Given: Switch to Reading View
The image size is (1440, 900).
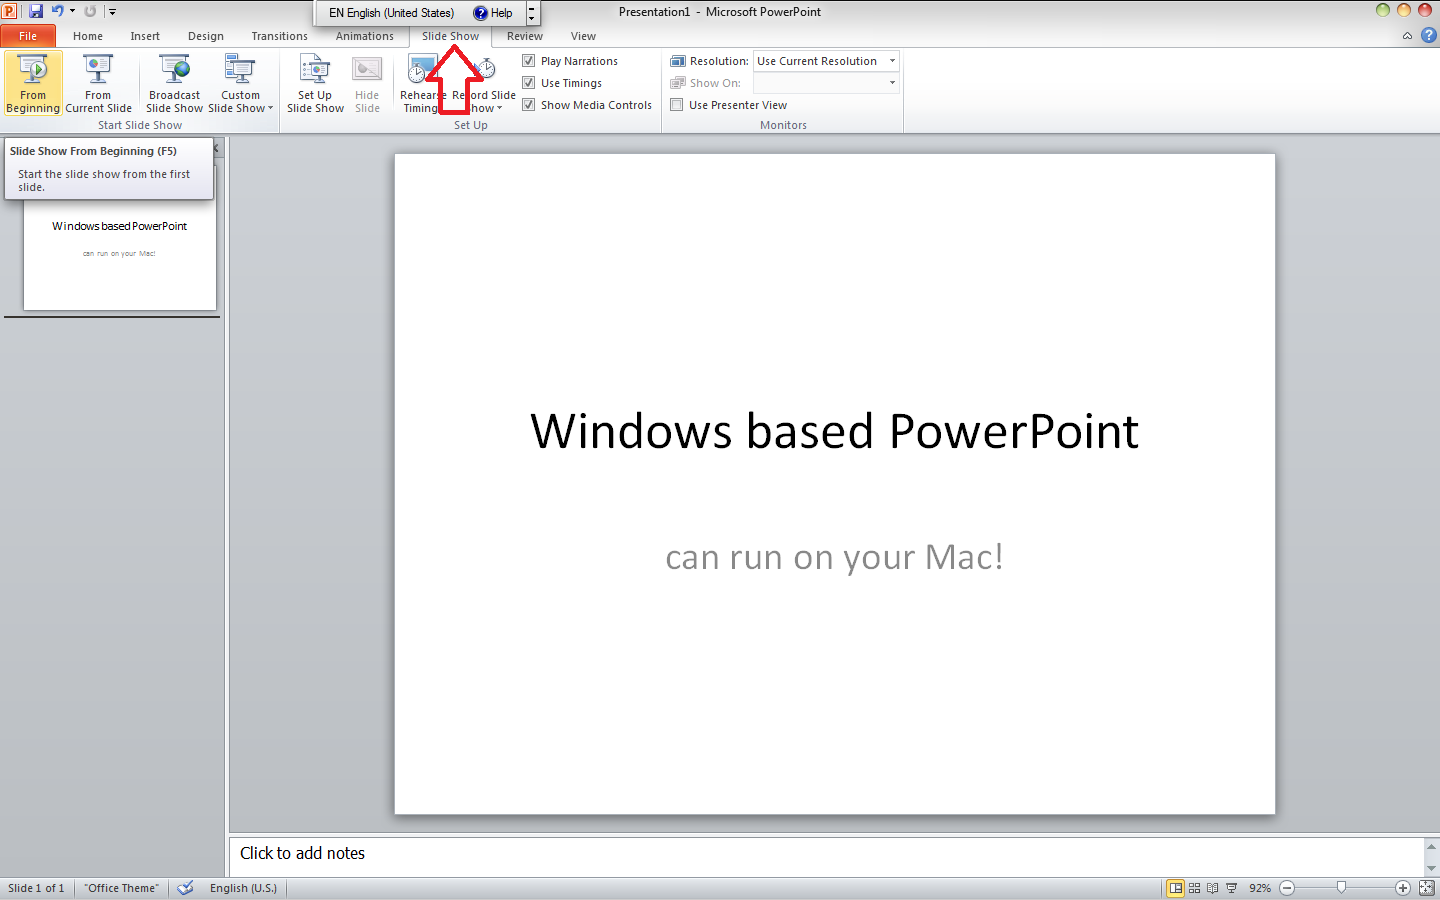Looking at the screenshot, I should tap(1212, 888).
